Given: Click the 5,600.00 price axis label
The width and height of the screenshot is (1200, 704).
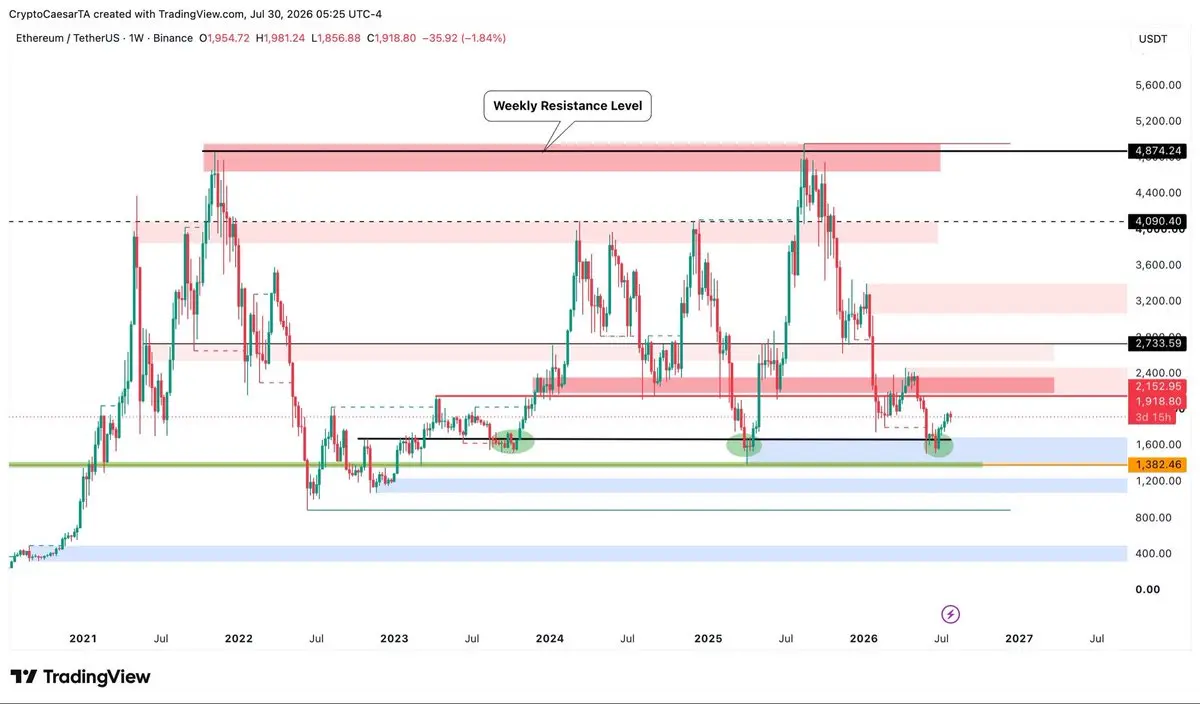Looking at the screenshot, I should click(1159, 86).
